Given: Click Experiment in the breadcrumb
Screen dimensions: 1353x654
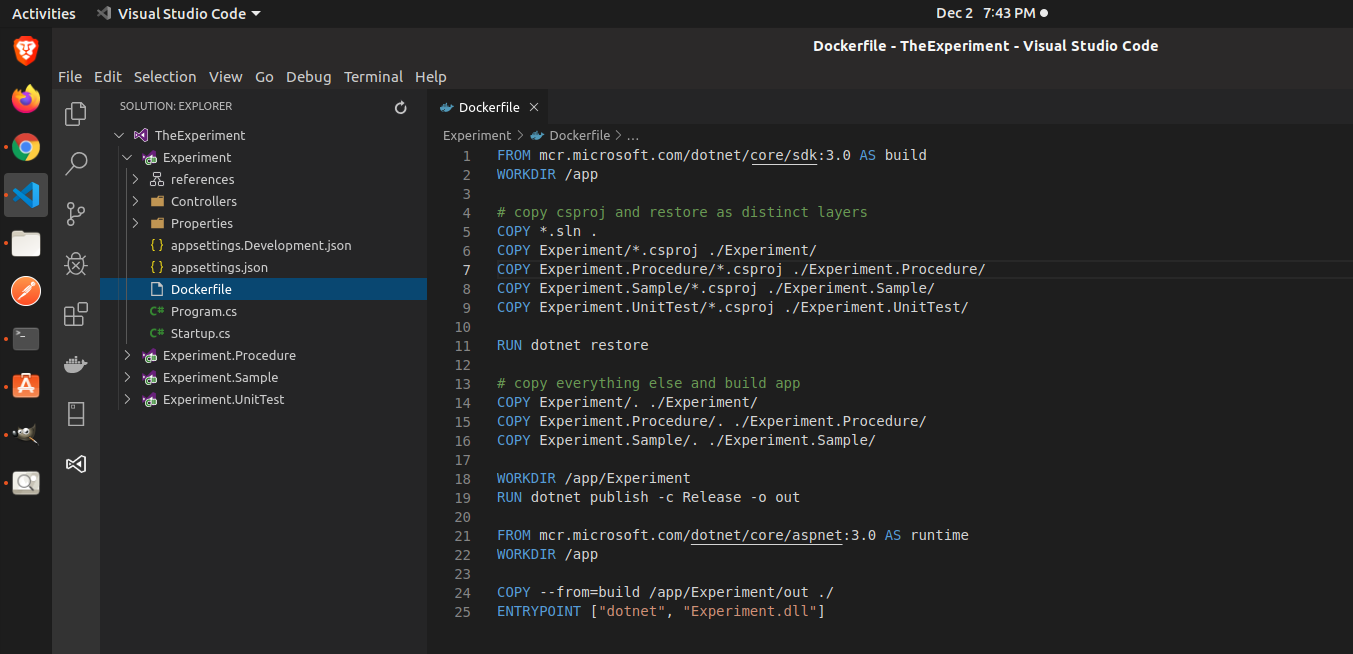Looking at the screenshot, I should (x=477, y=135).
